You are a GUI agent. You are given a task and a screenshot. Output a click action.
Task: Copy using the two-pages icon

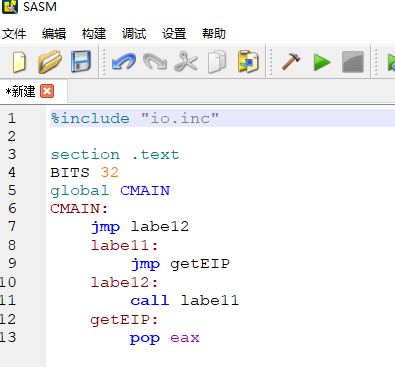(217, 62)
